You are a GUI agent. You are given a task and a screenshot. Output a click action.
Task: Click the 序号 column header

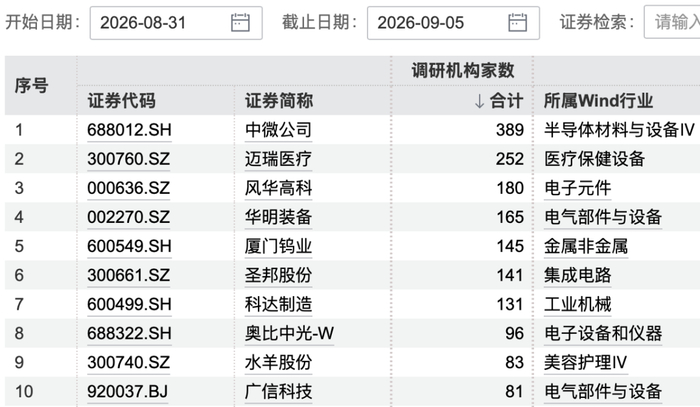point(31,85)
